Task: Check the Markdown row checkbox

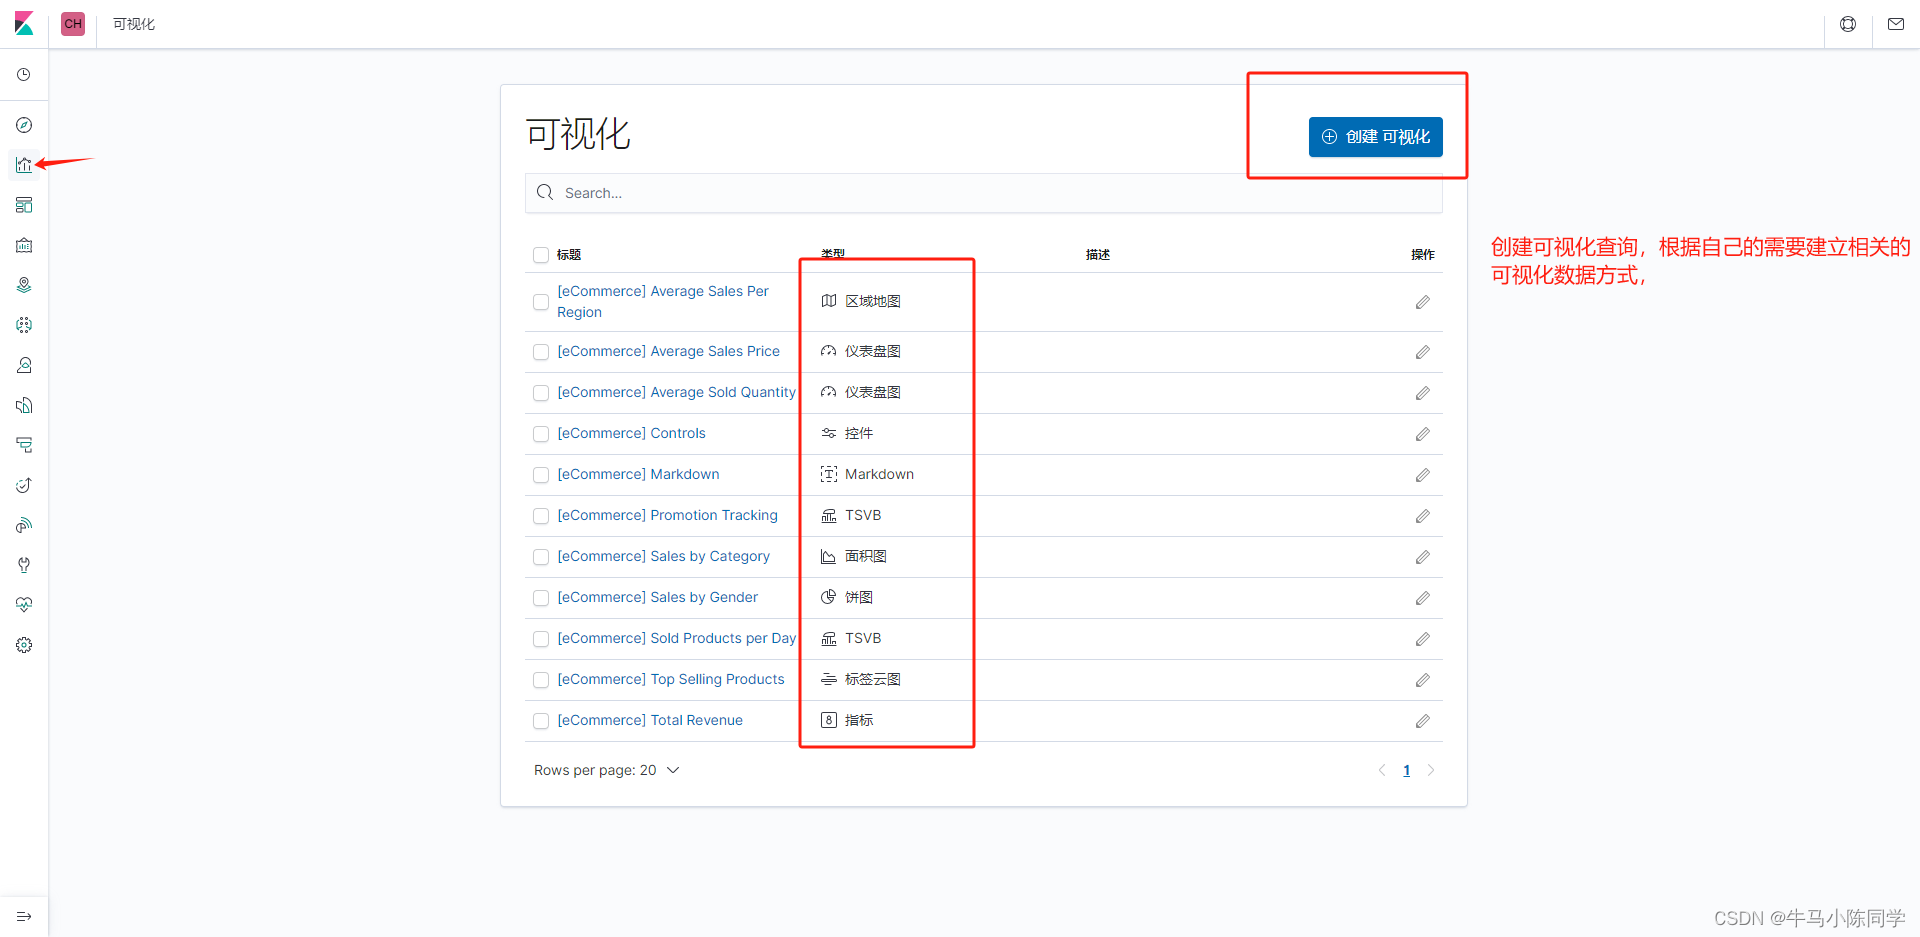Action: pos(541,475)
